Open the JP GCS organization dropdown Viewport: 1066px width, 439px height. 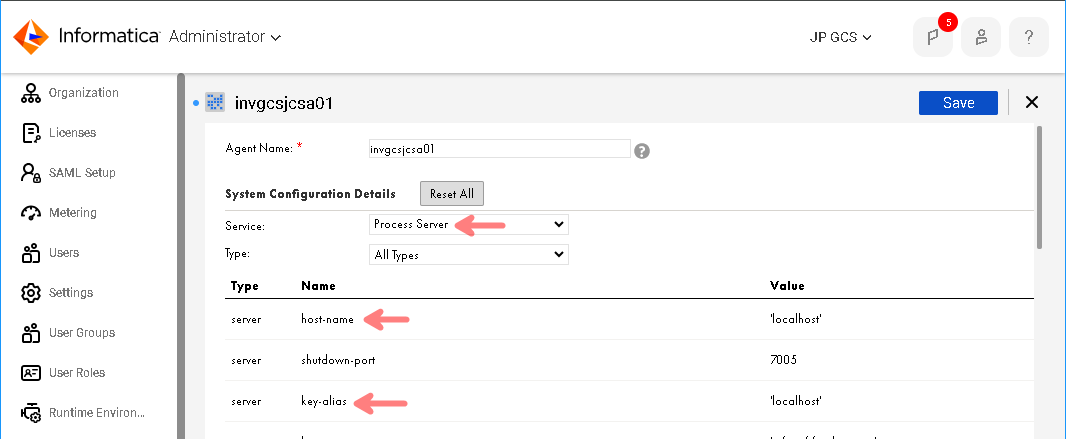click(x=840, y=37)
